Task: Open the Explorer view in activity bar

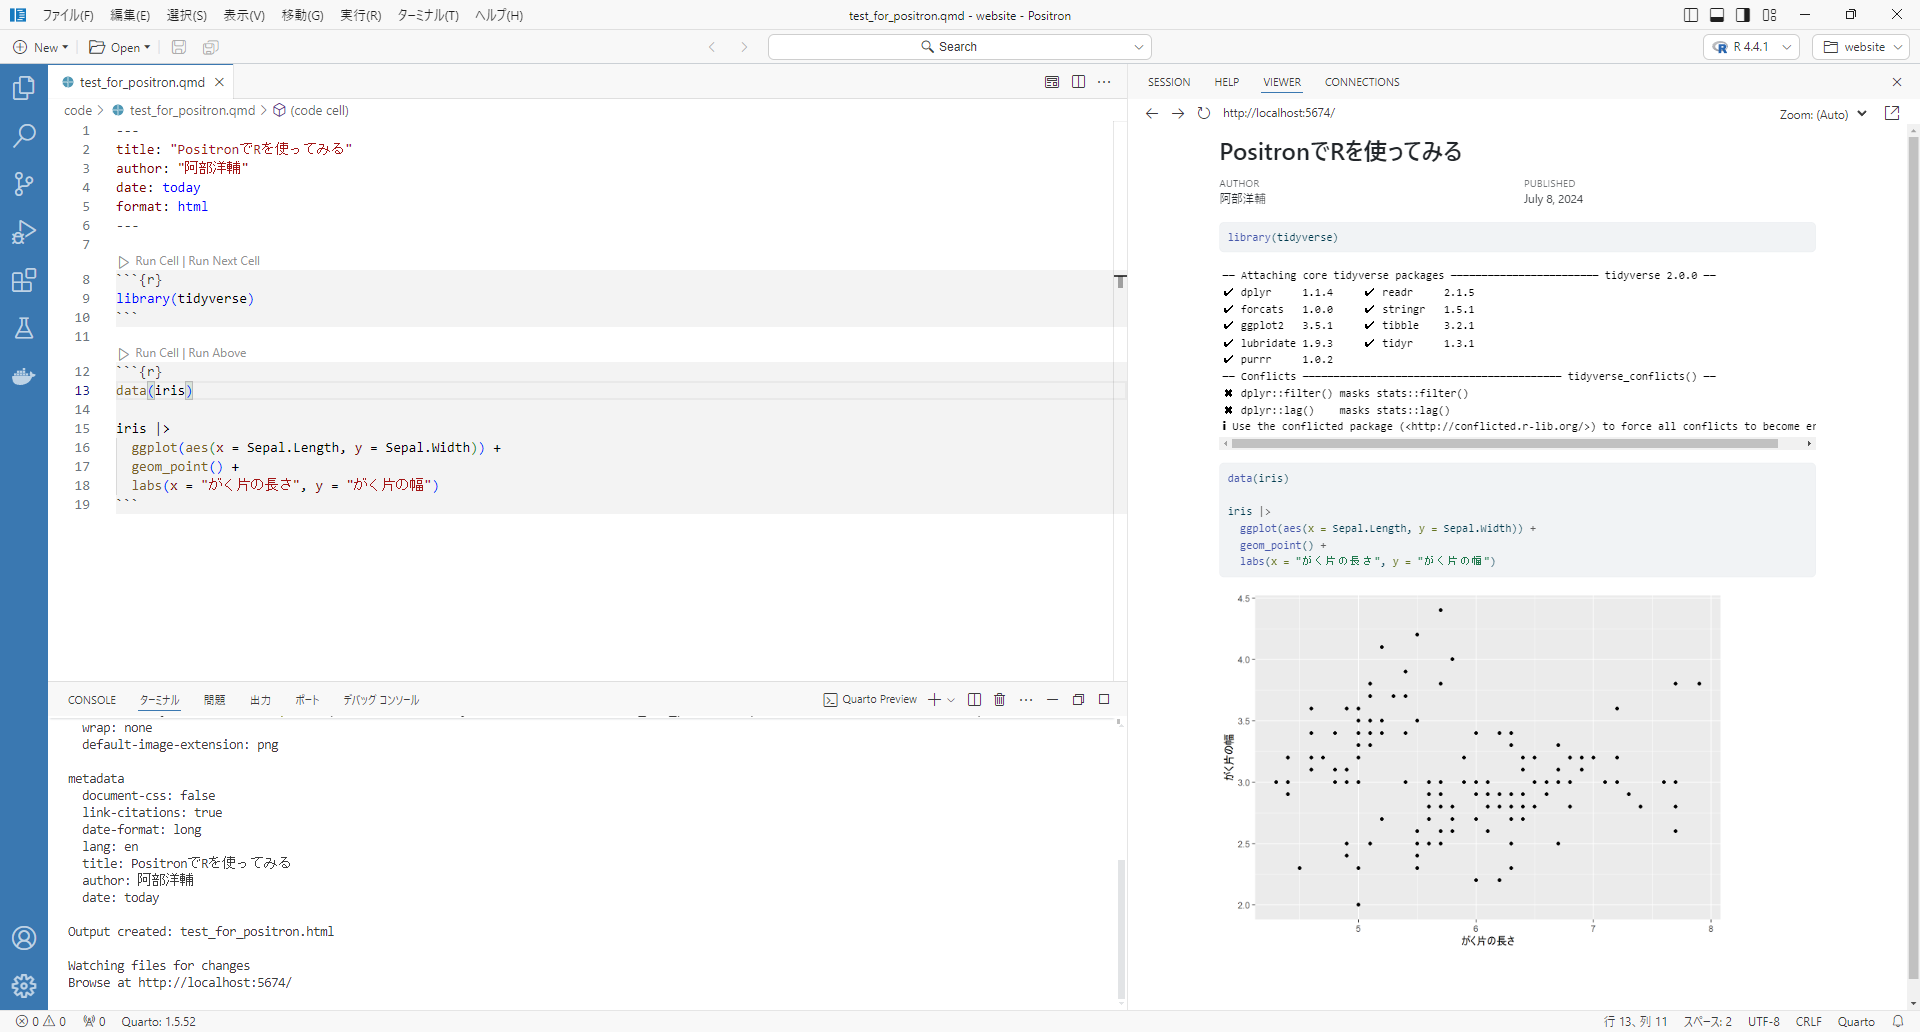Action: 24,88
